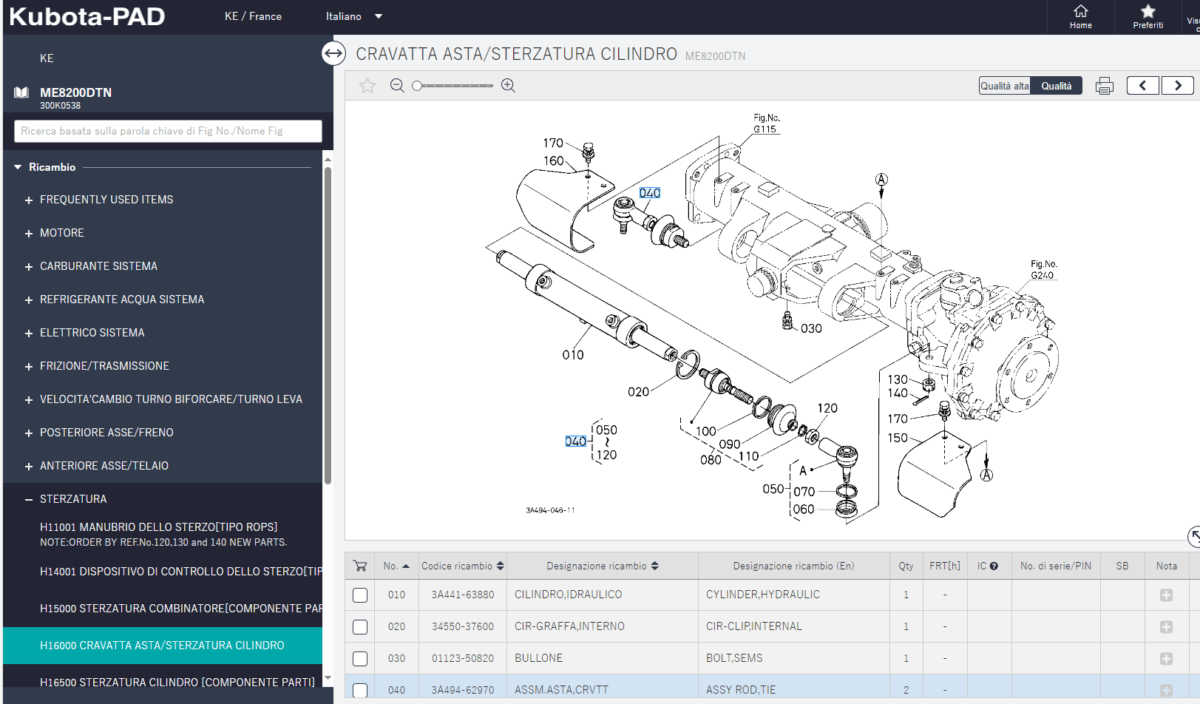Open H16500 STERZATURA CILINDRO item

coord(176,681)
